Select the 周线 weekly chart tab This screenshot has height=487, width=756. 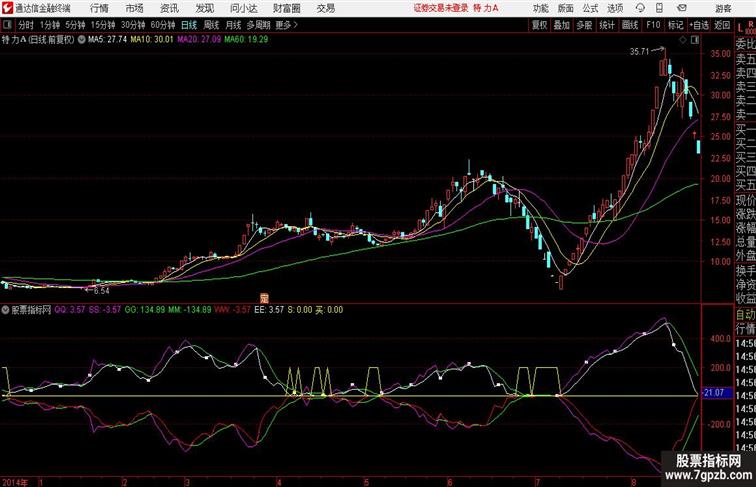(x=211, y=25)
